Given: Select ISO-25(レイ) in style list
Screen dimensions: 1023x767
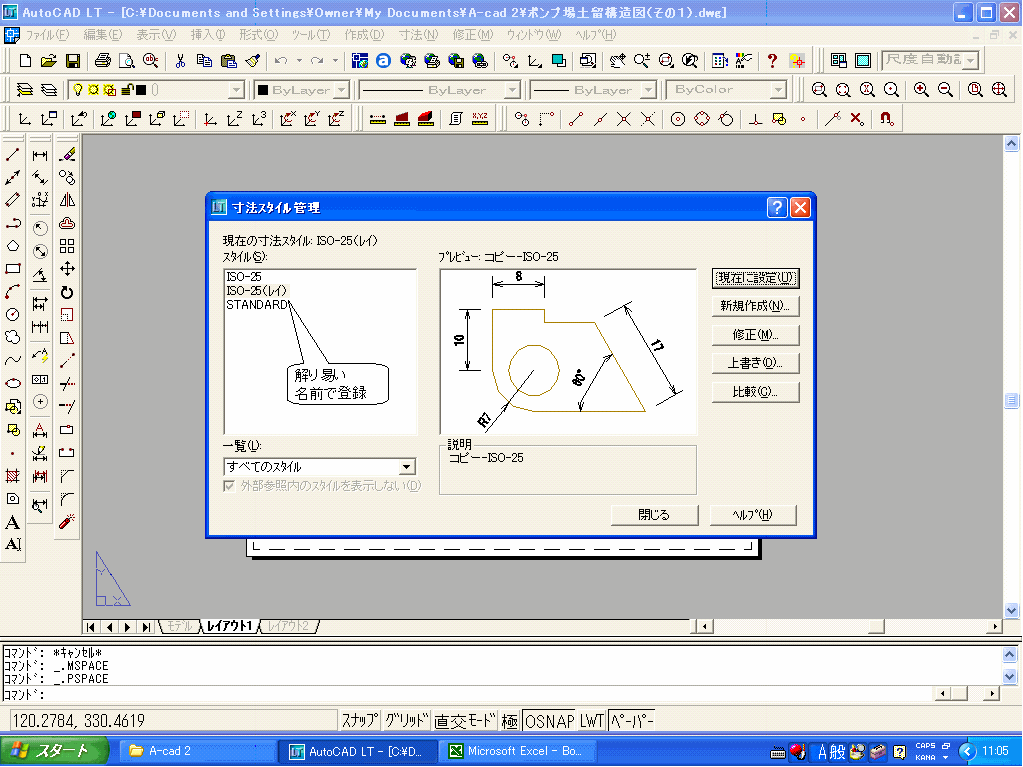Looking at the screenshot, I should click(256, 291).
